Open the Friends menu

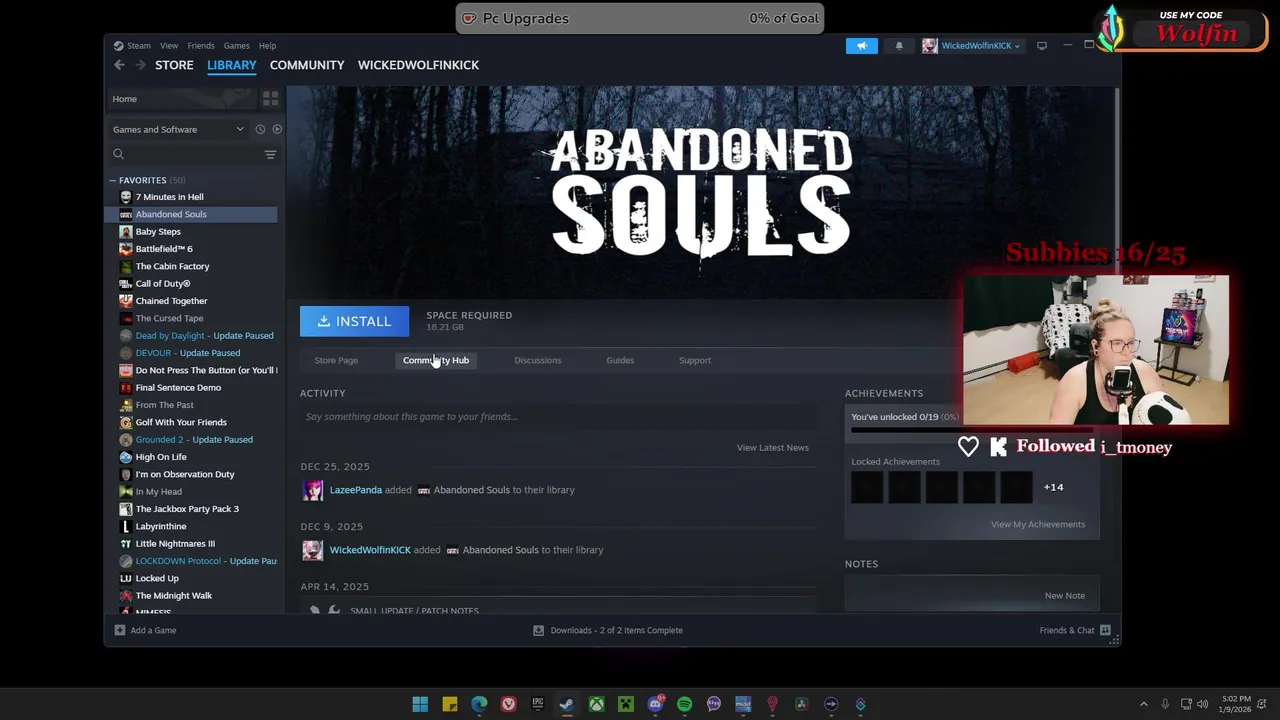click(x=201, y=45)
